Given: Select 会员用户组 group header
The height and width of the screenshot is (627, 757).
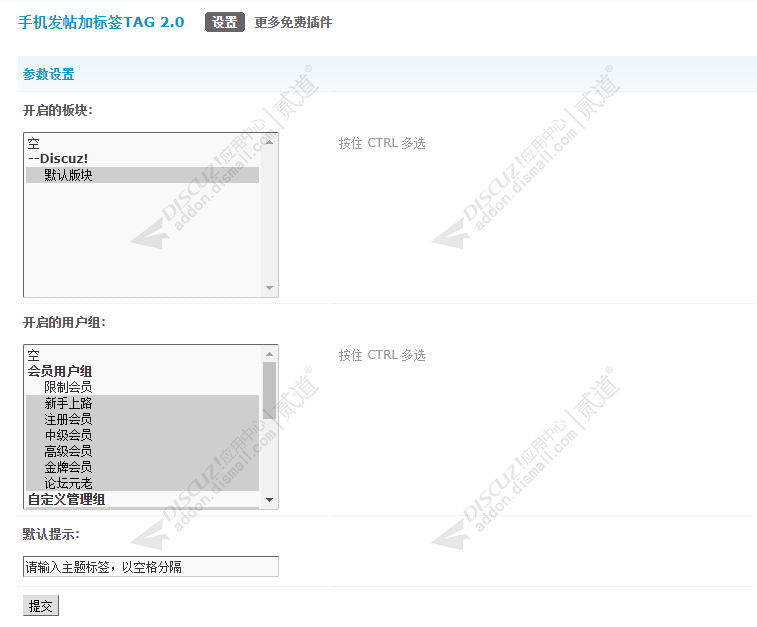Looking at the screenshot, I should (x=142, y=371).
